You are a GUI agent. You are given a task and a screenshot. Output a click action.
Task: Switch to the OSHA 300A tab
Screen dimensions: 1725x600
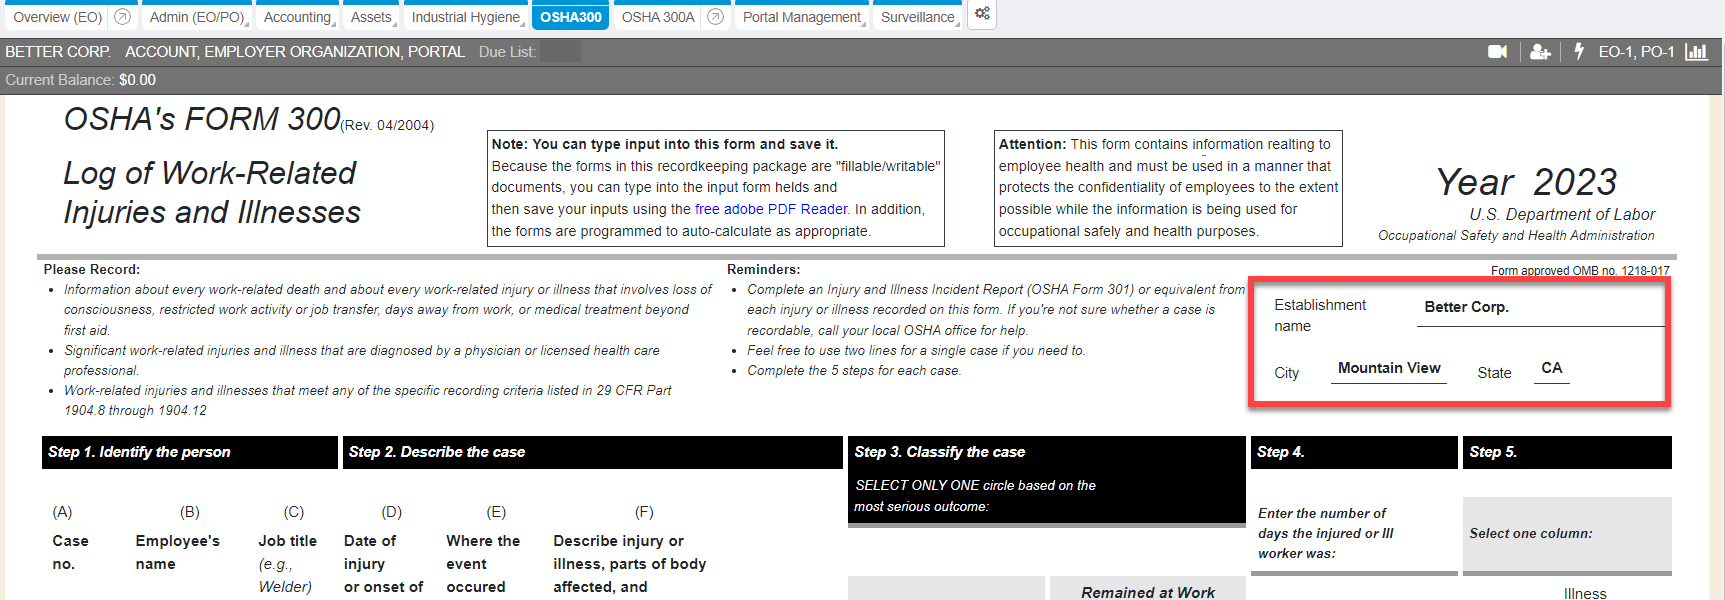[657, 17]
